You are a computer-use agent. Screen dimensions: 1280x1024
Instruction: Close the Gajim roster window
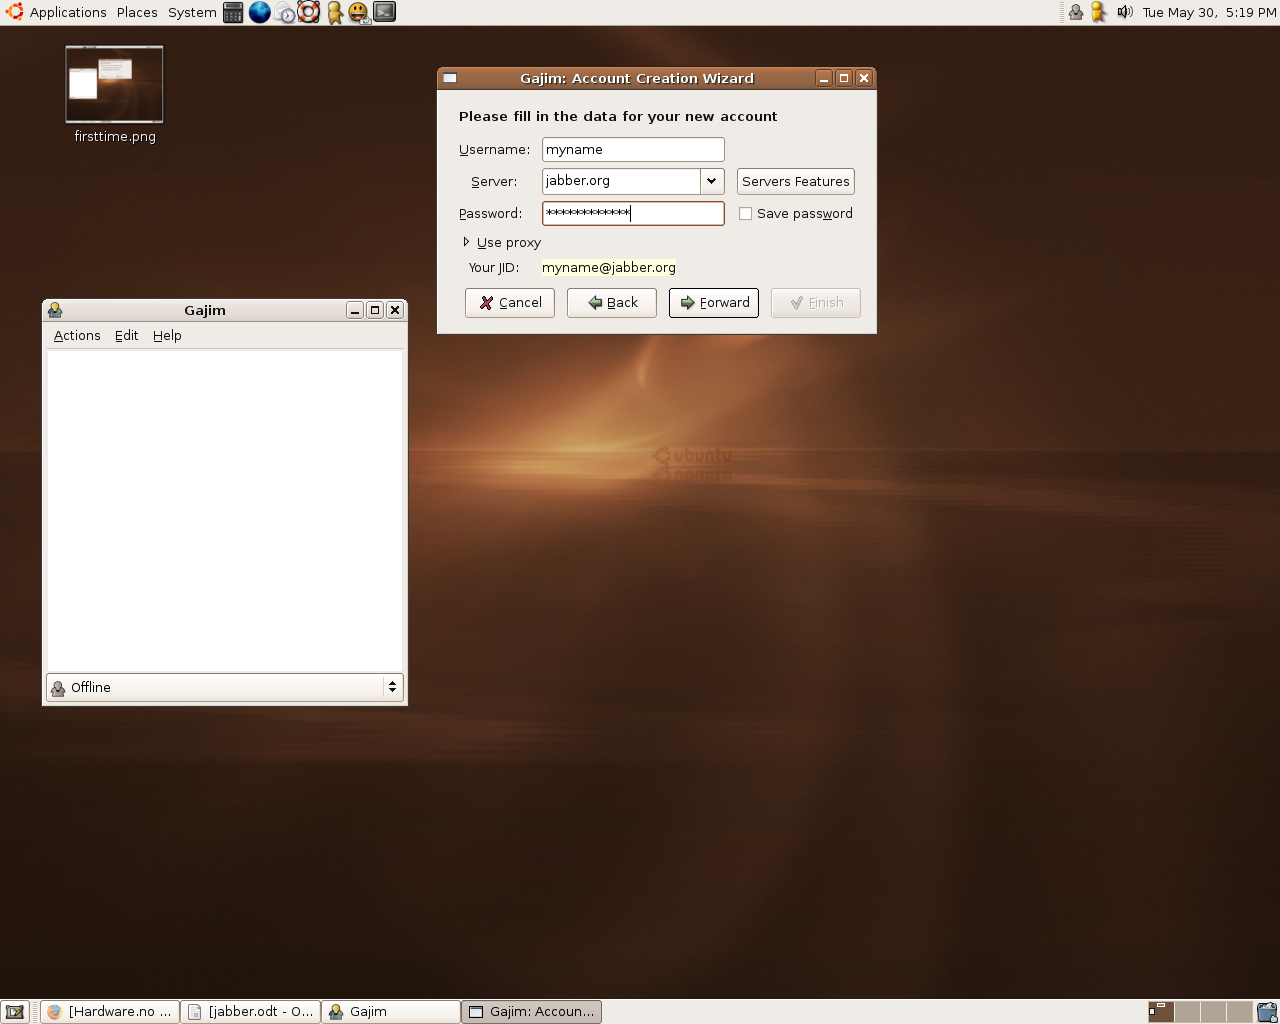395,310
